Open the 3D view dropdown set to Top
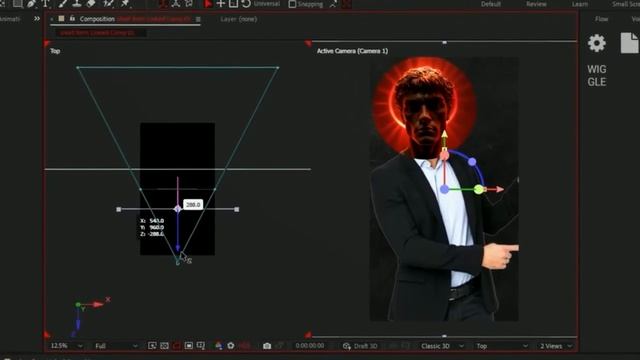640x360 pixels. (502, 346)
